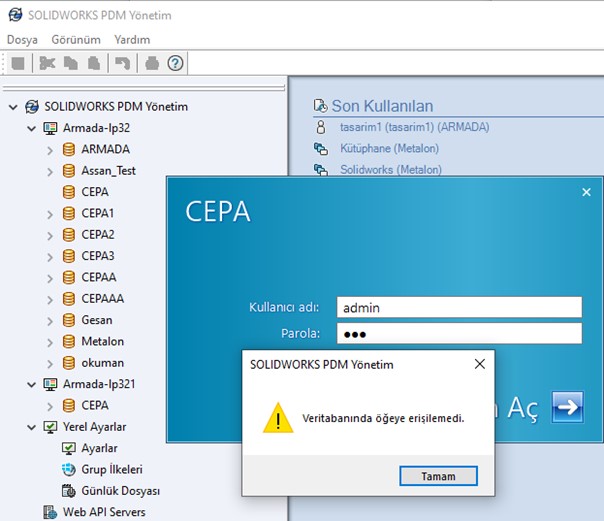
Task: Click the Print icon in toolbar
Action: pos(151,63)
